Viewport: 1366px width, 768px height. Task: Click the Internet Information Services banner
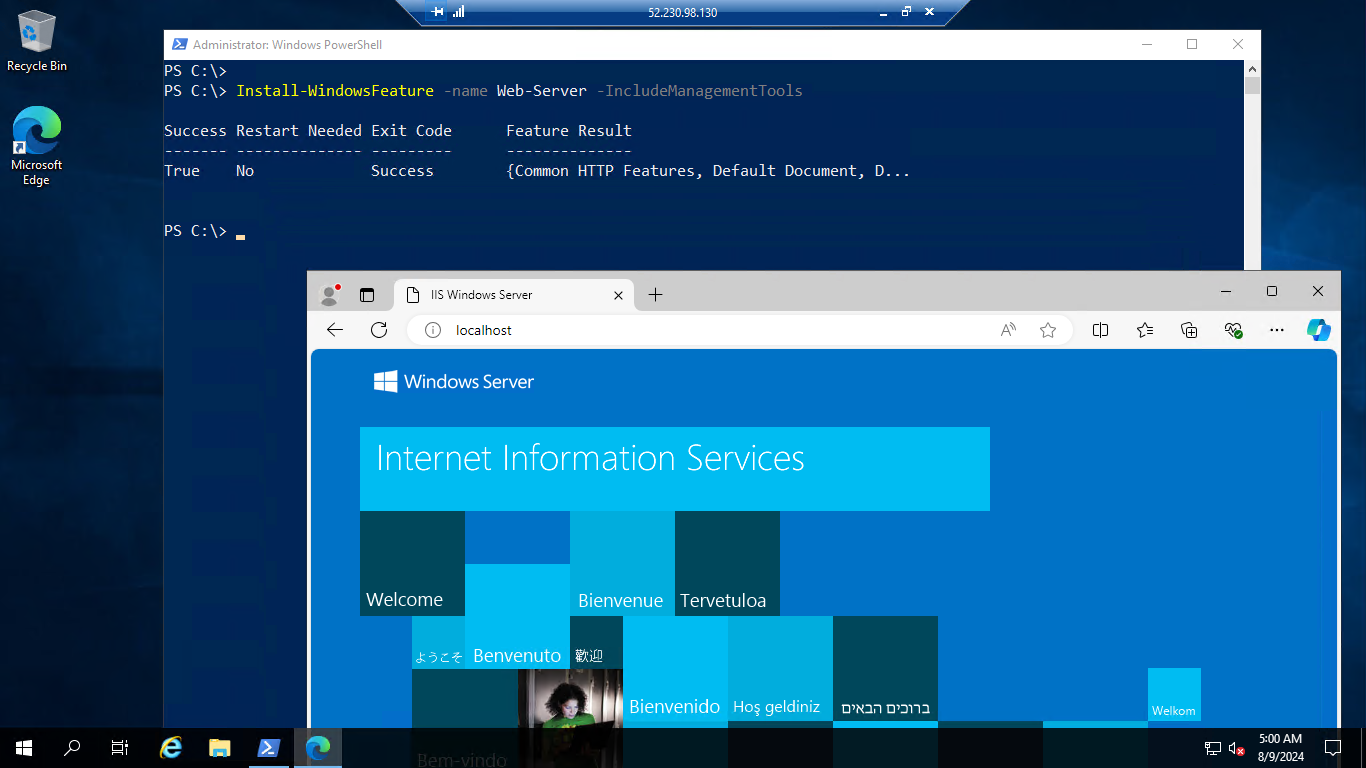675,469
